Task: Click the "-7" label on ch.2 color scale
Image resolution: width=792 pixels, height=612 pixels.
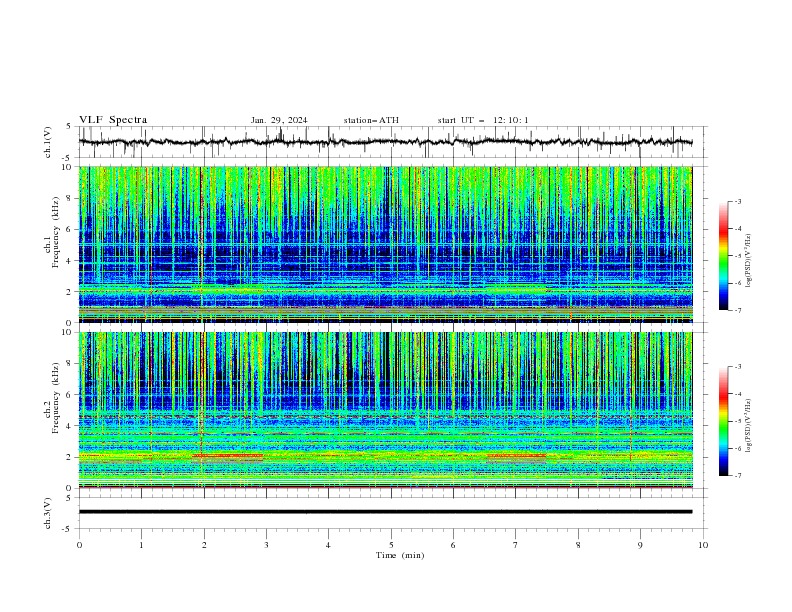Action: pos(737,475)
